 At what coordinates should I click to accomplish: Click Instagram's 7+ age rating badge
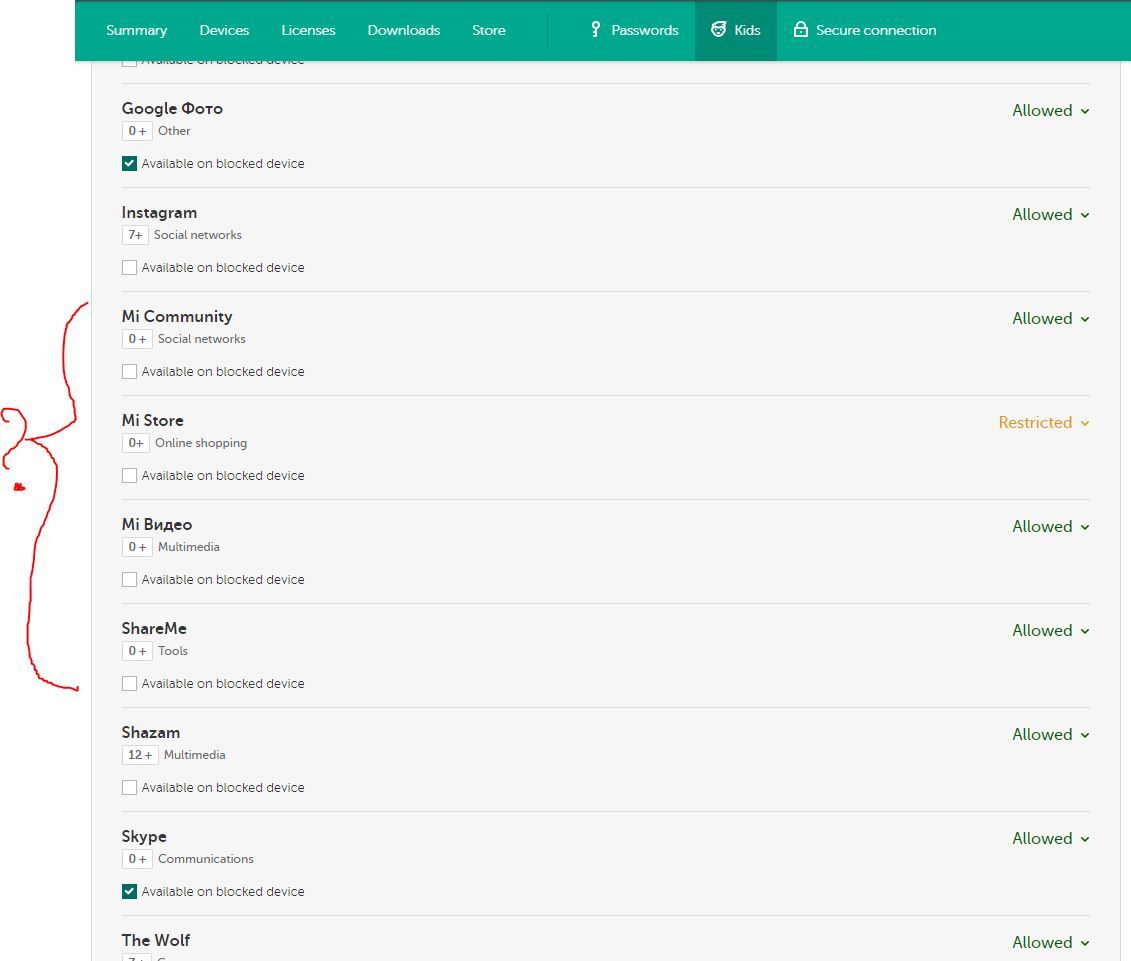tap(135, 234)
